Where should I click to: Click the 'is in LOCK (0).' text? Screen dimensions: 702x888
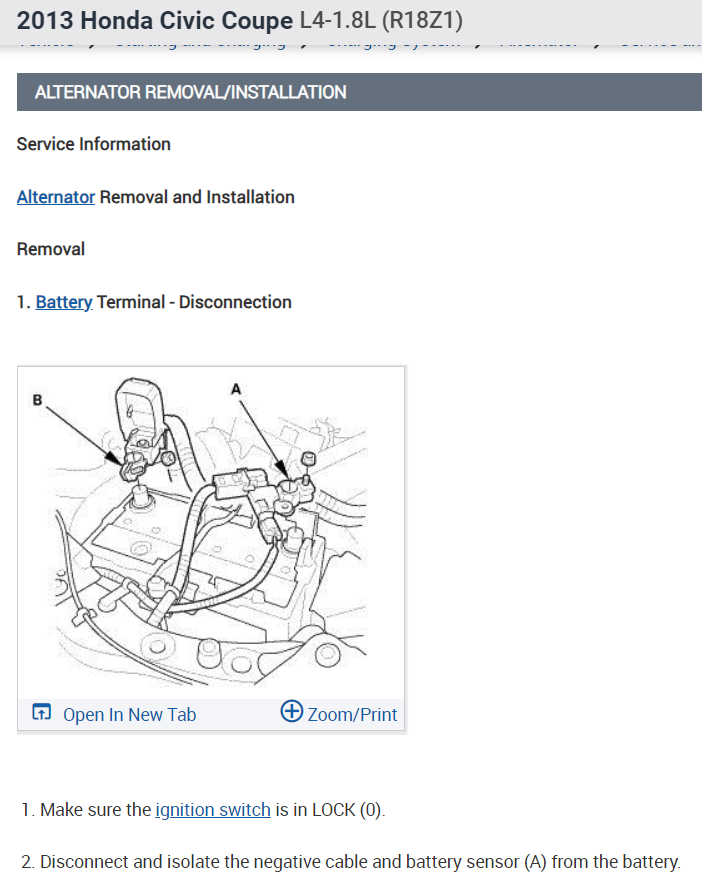[331, 810]
